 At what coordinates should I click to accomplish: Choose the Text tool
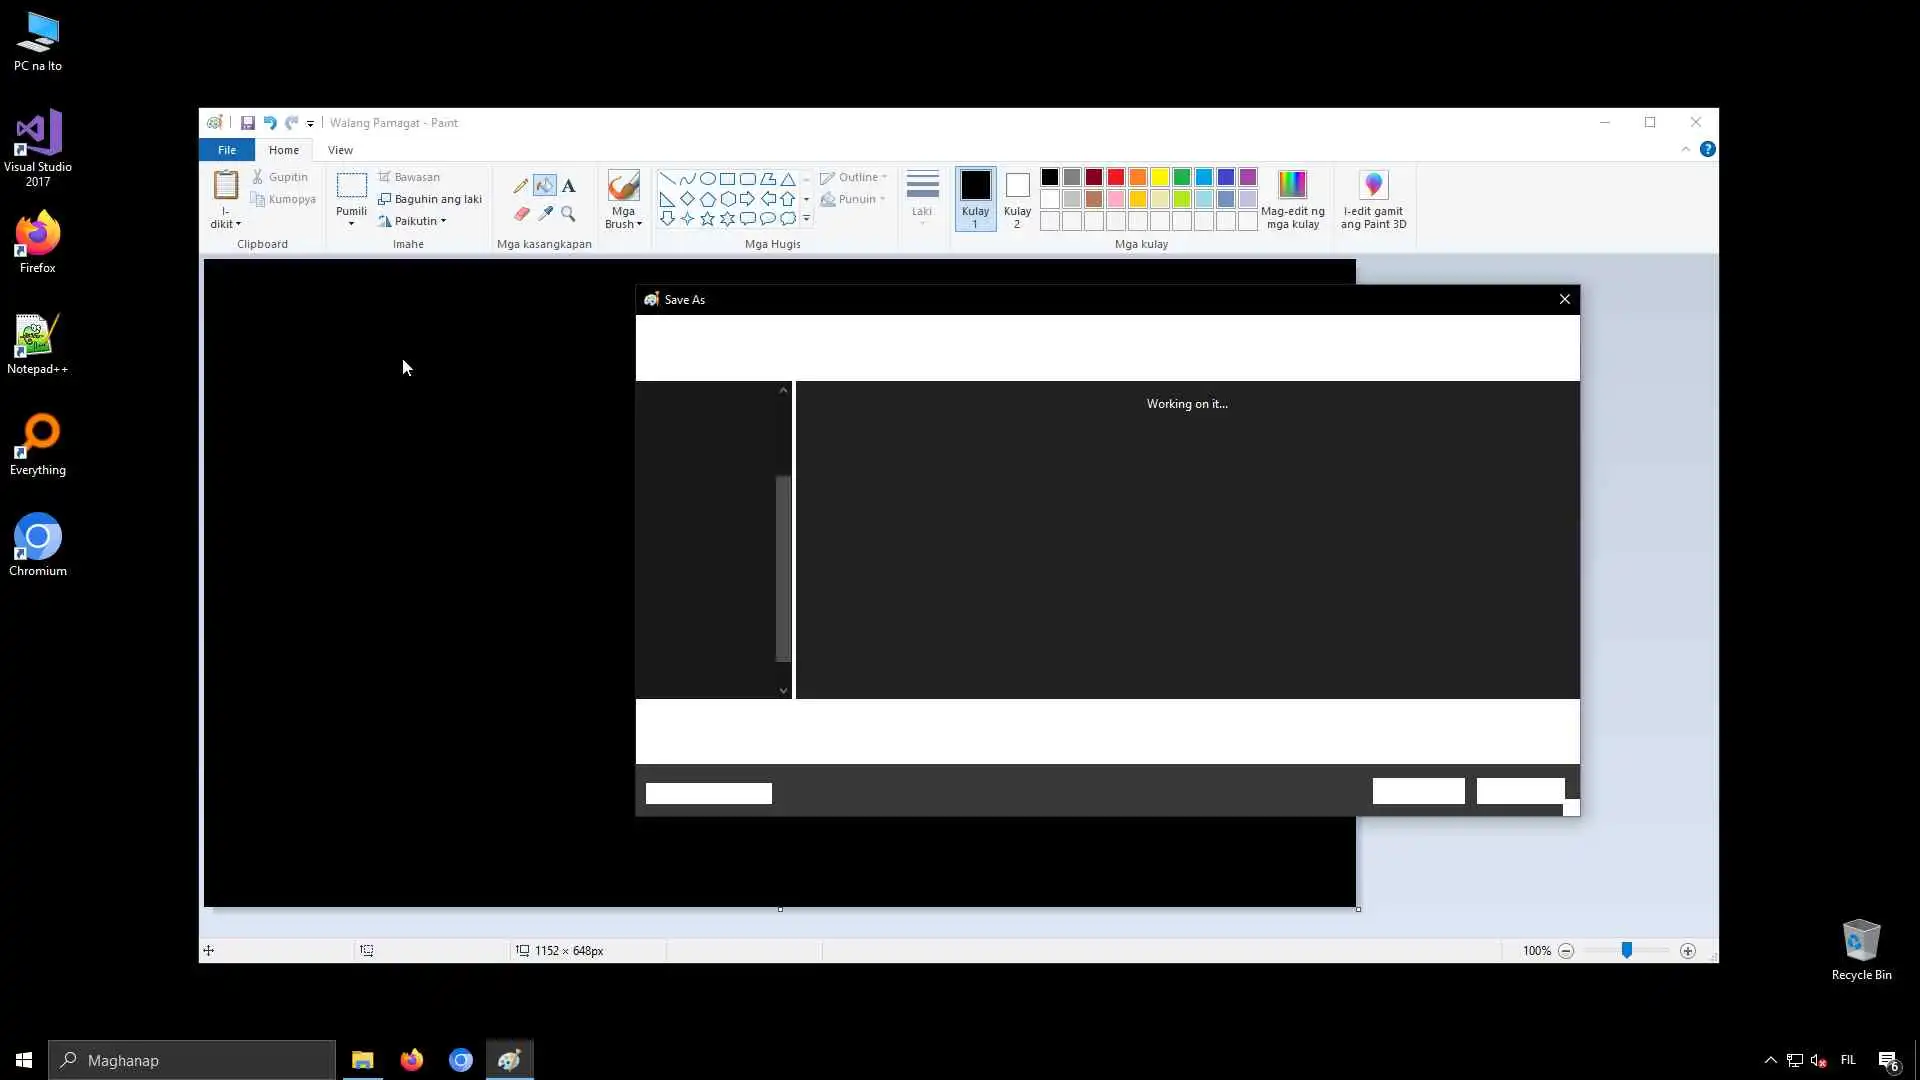coord(568,186)
